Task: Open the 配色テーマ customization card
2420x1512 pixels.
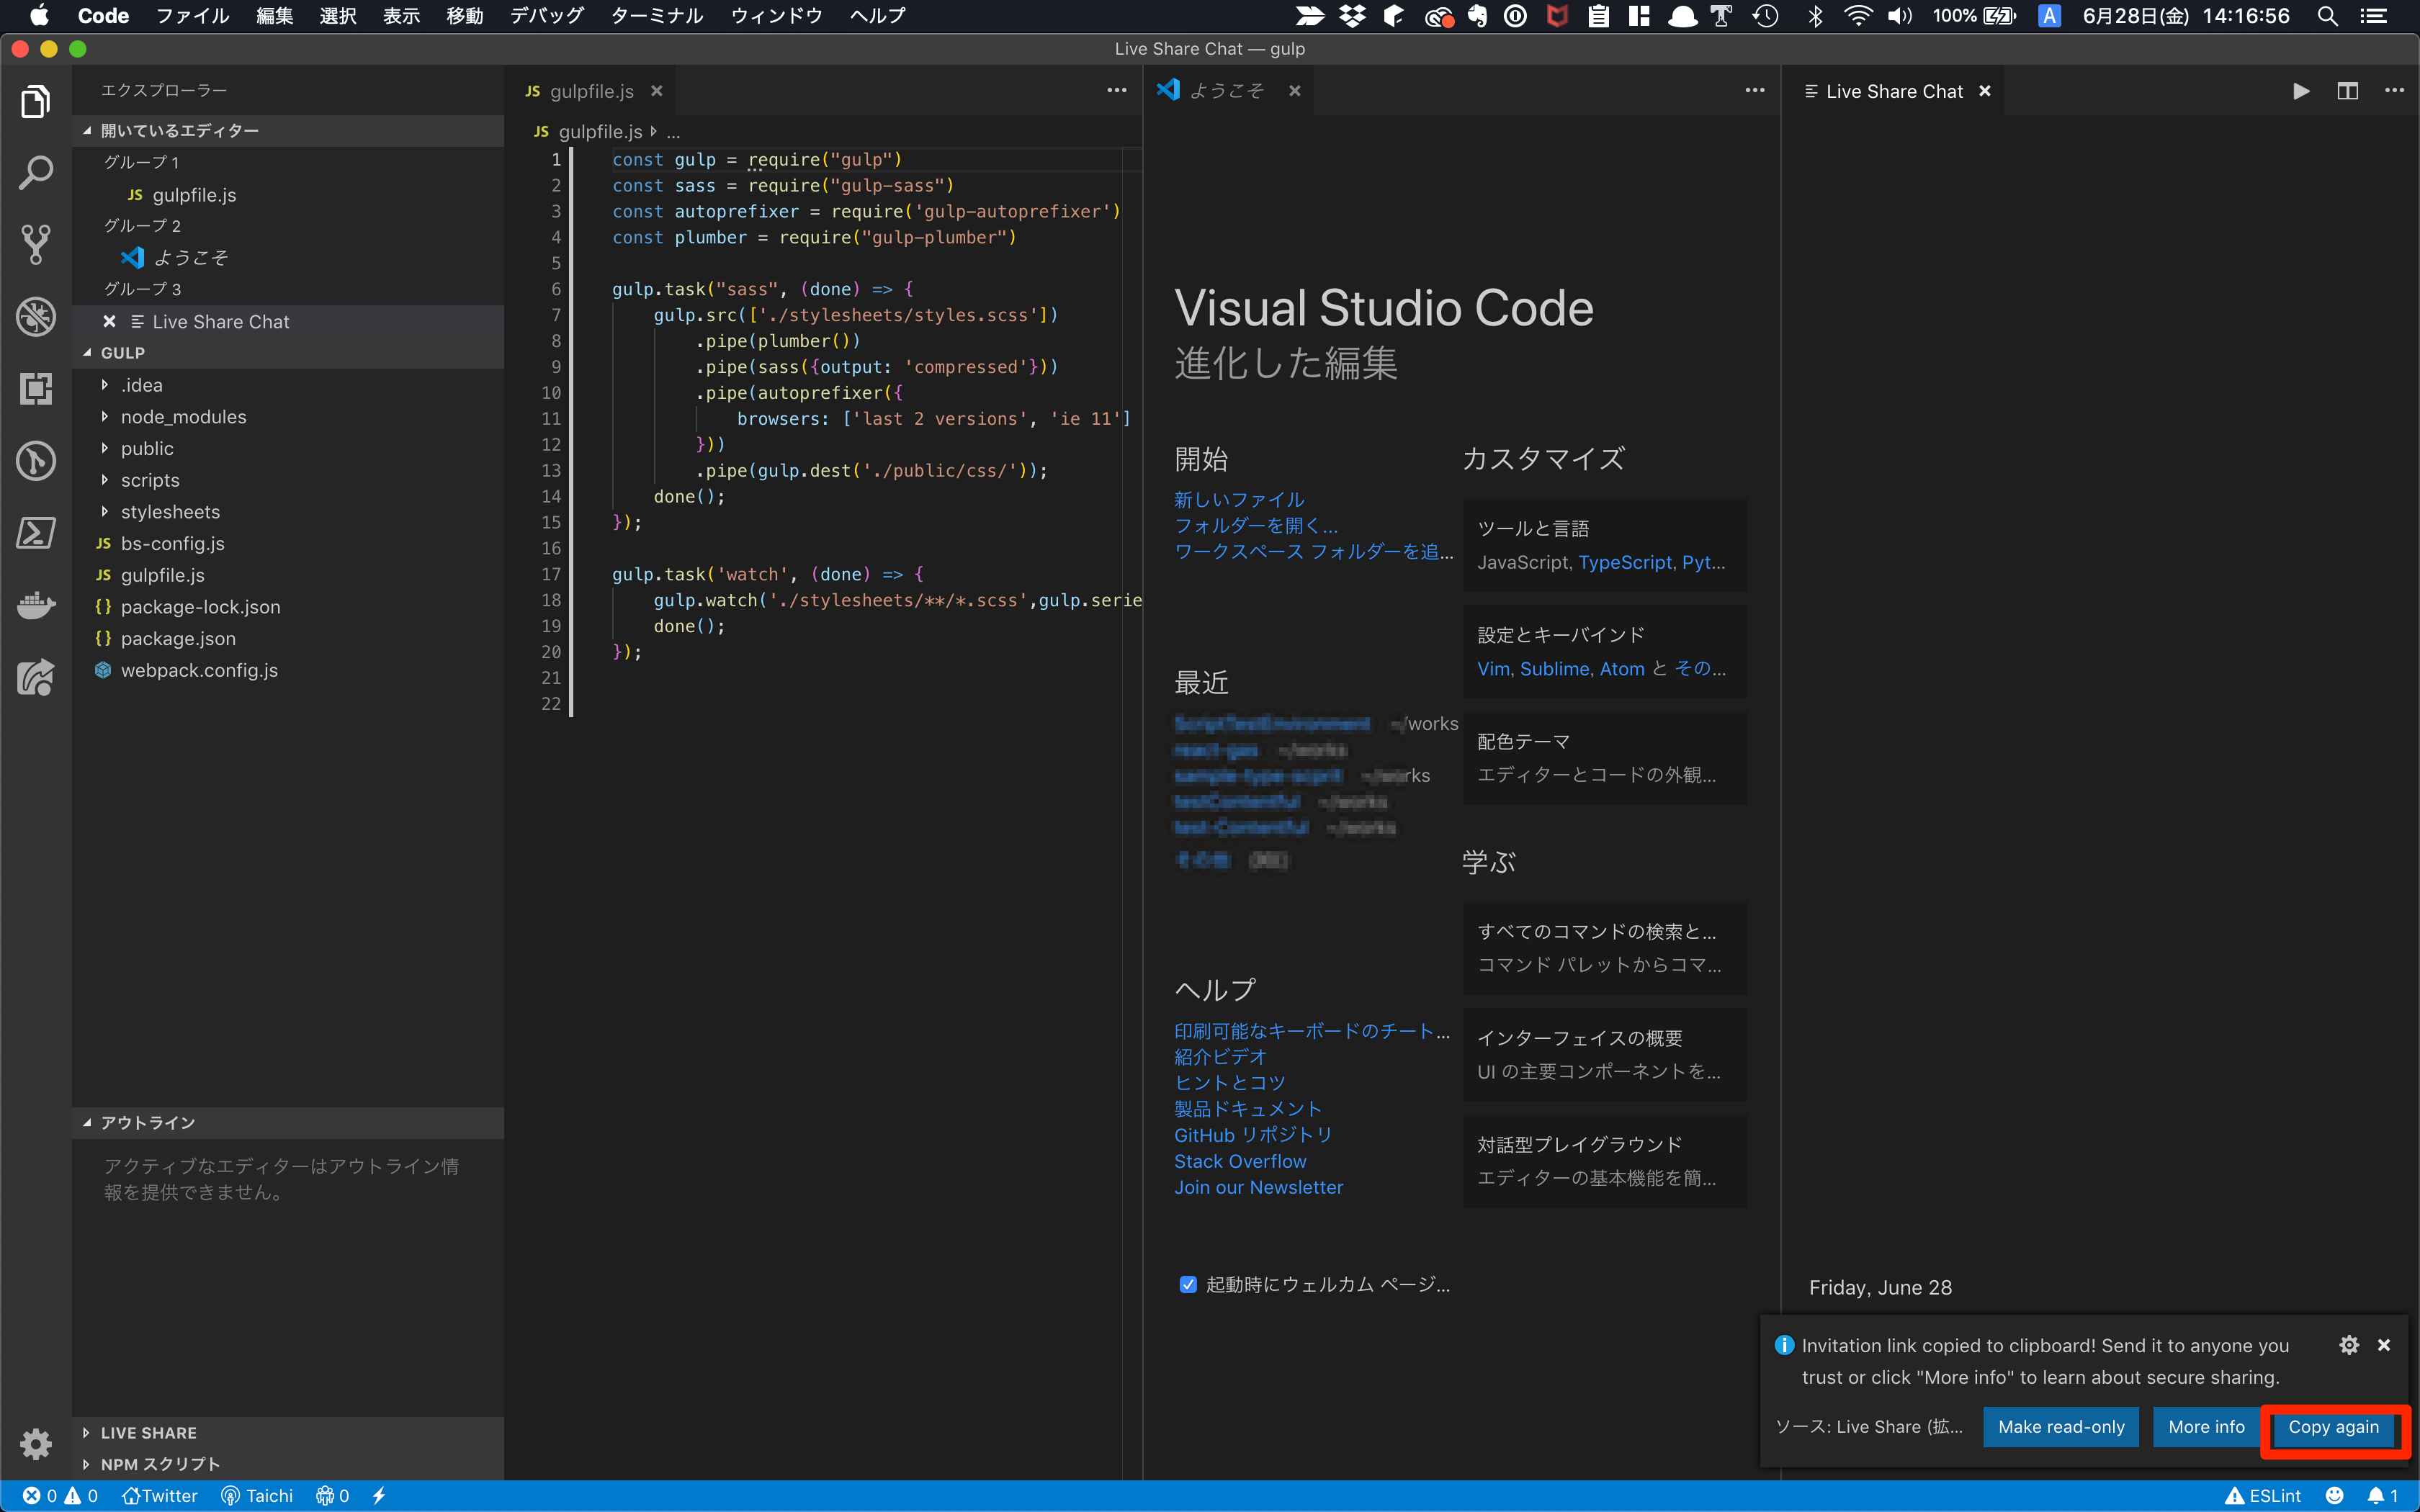Action: [1605, 758]
